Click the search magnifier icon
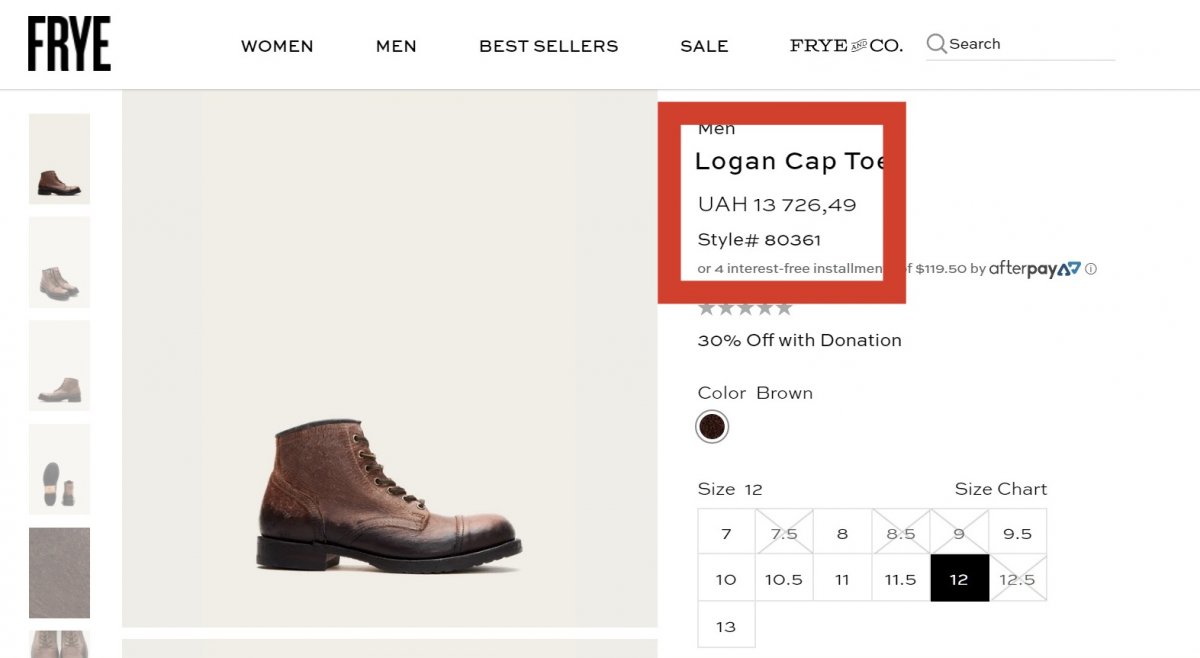Viewport: 1200px width, 658px height. [x=936, y=44]
